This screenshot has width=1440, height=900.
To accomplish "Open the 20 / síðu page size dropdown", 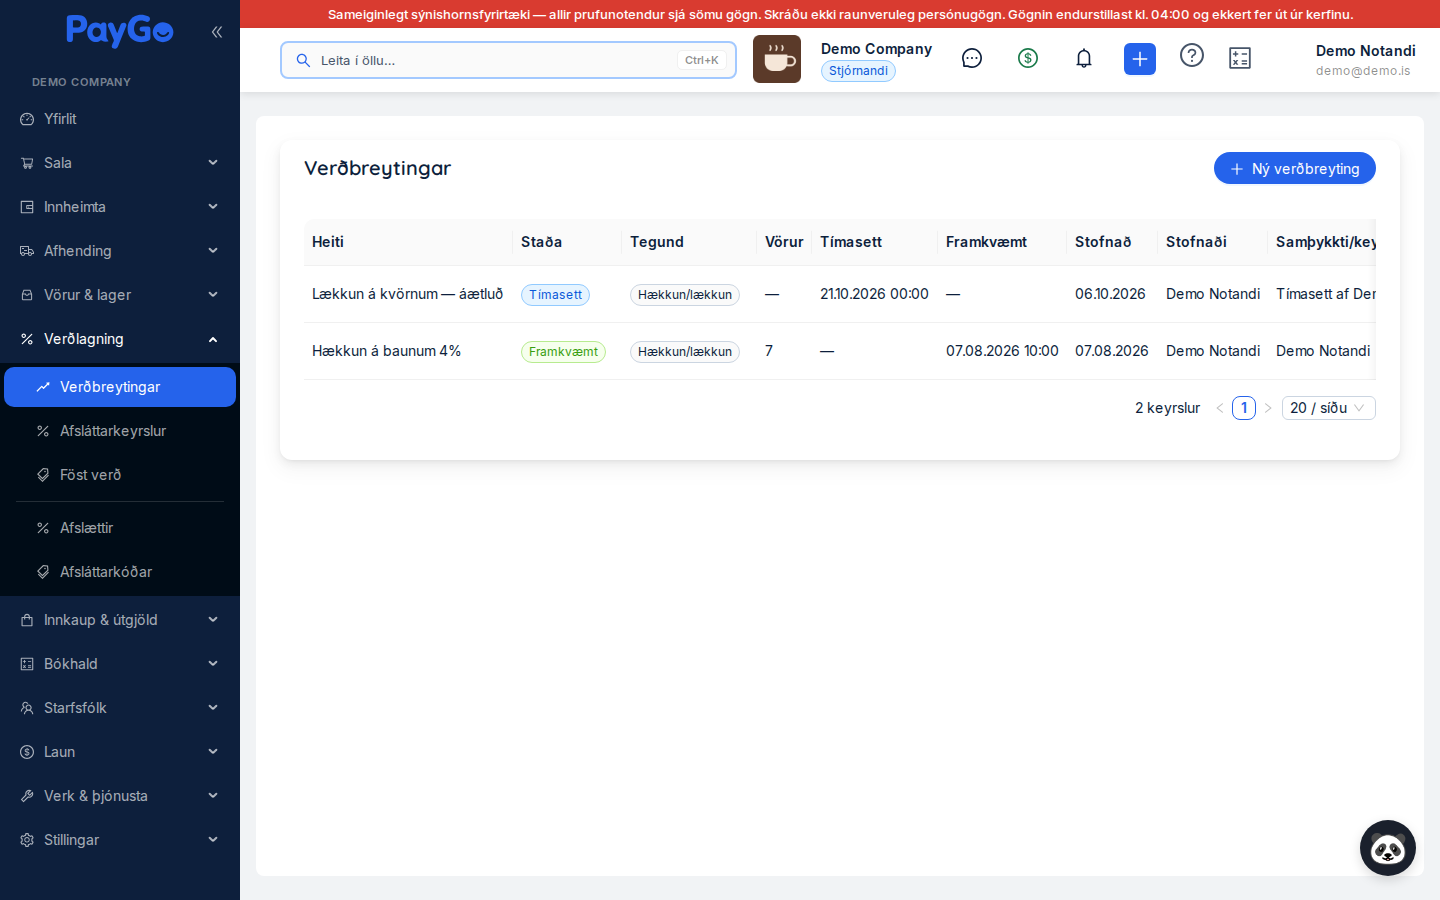I will (x=1329, y=408).
